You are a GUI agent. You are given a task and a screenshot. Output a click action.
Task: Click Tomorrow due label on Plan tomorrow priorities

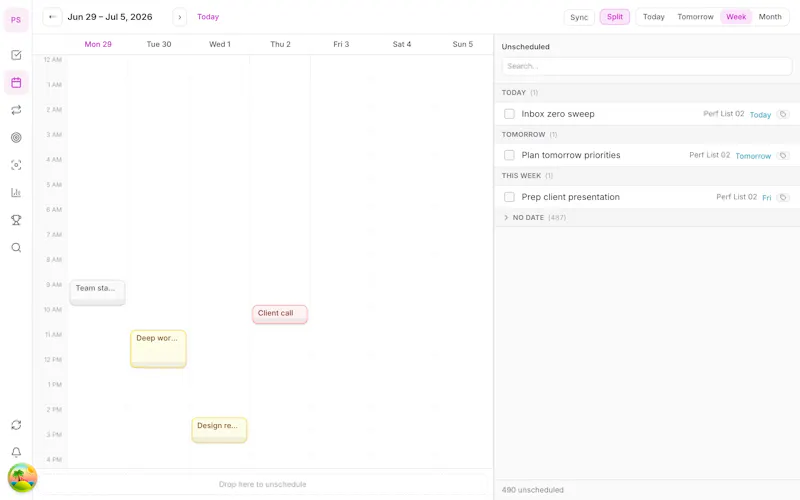(753, 156)
